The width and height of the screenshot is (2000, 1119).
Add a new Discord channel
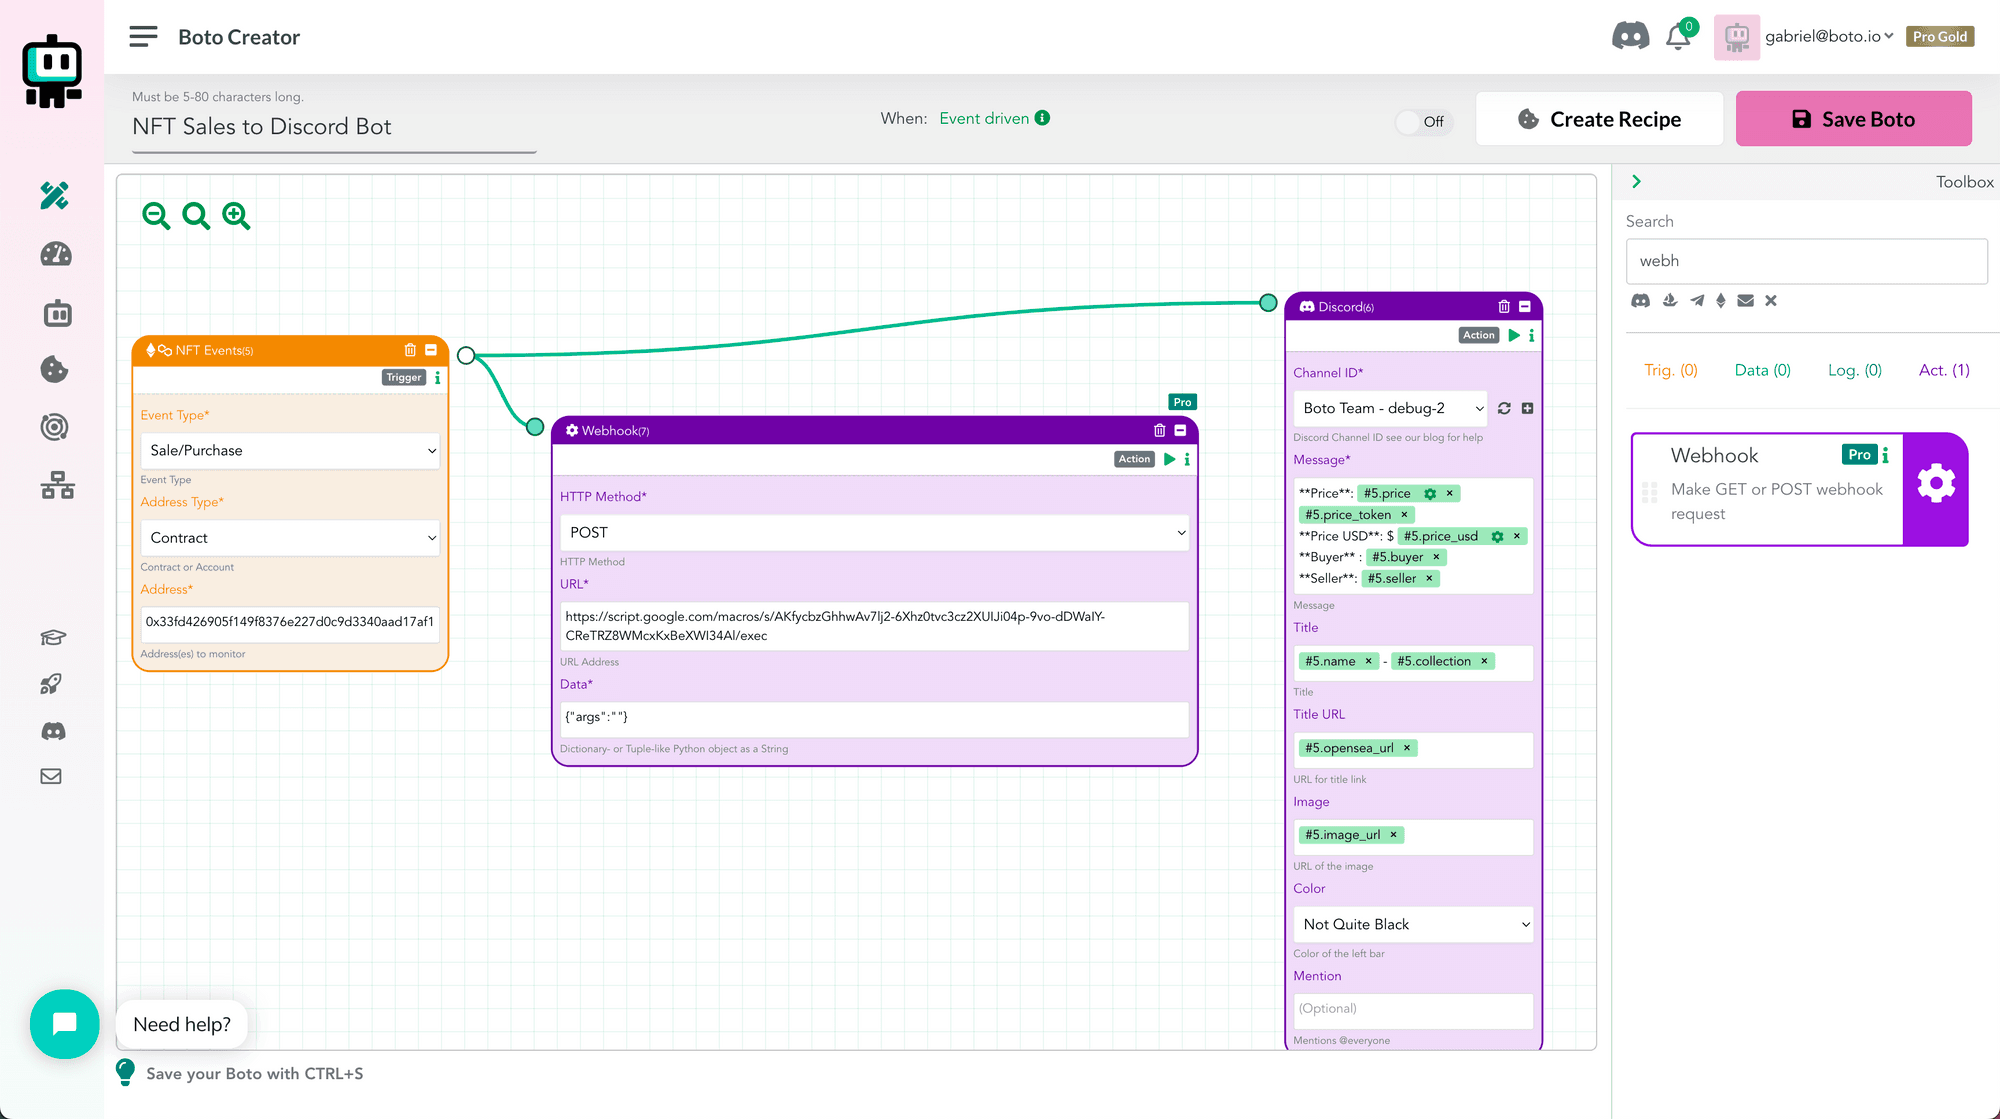[1527, 408]
